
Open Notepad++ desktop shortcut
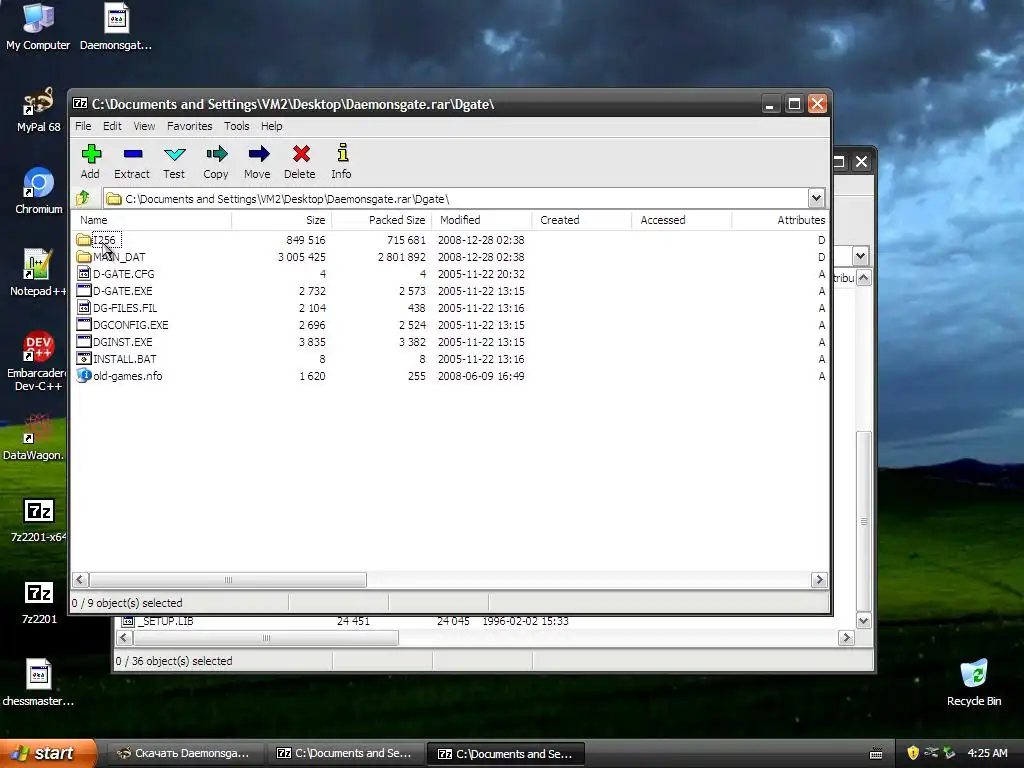[x=38, y=273]
